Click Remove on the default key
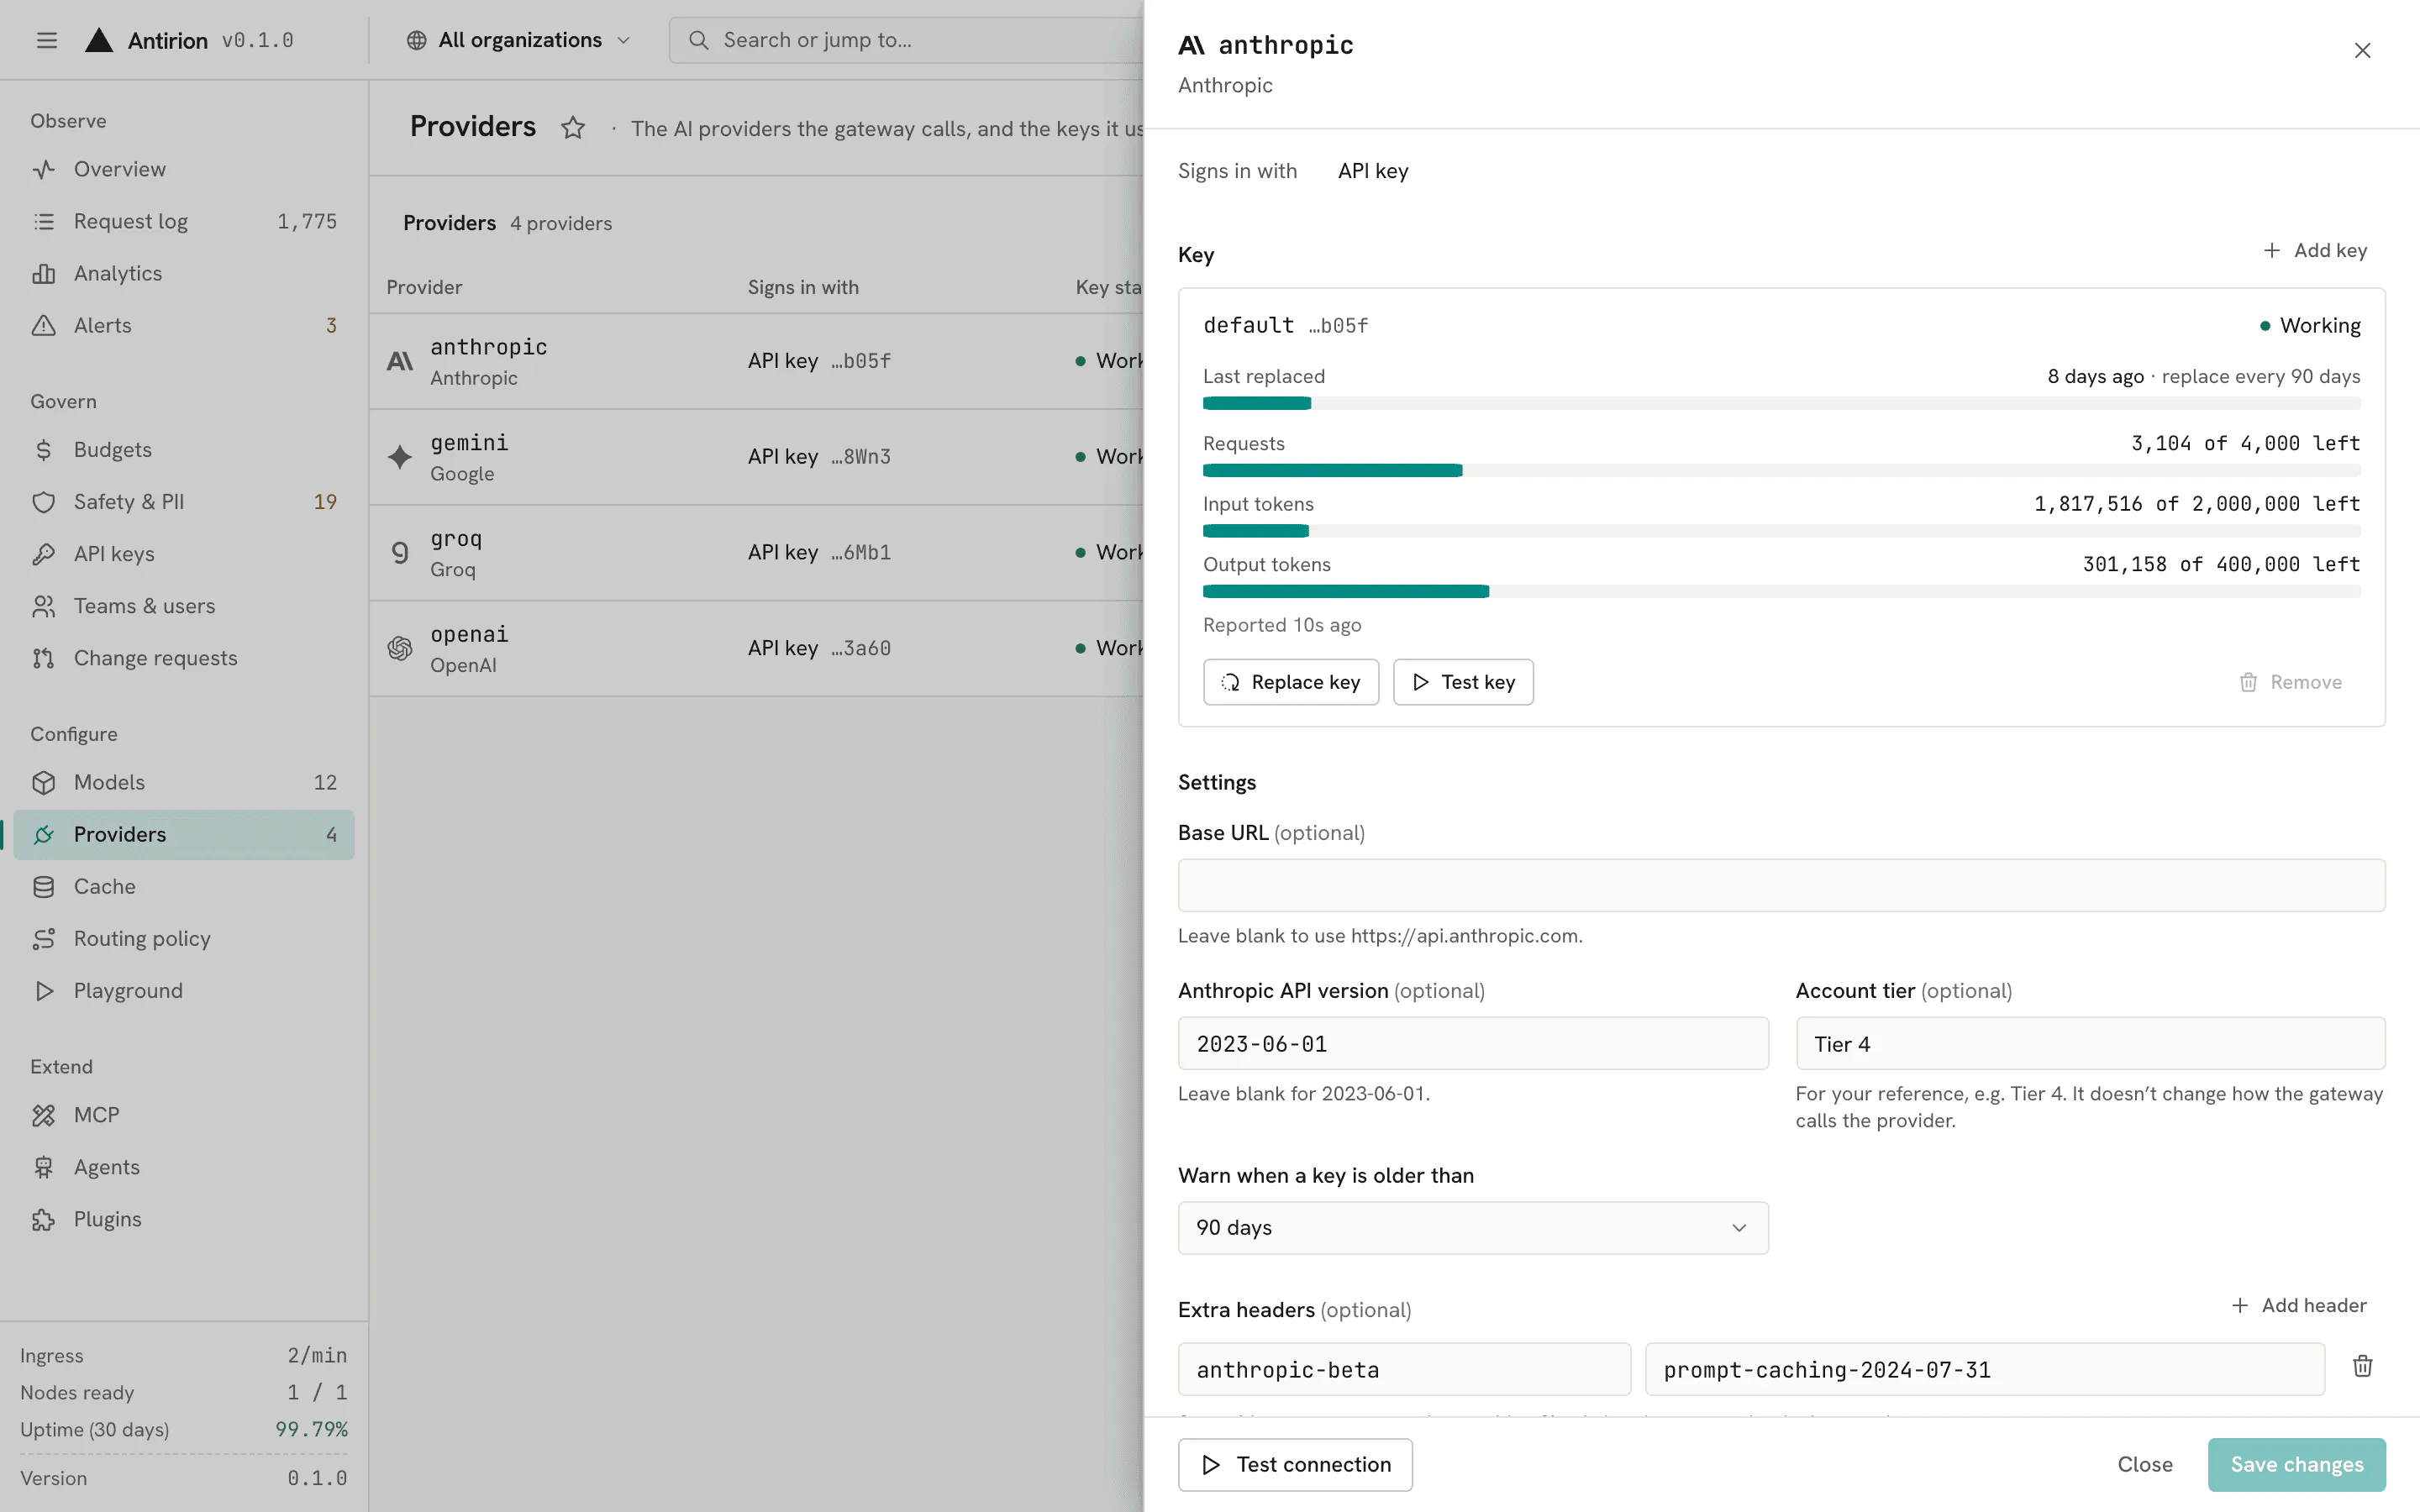The height and width of the screenshot is (1512, 2420). coord(2290,682)
